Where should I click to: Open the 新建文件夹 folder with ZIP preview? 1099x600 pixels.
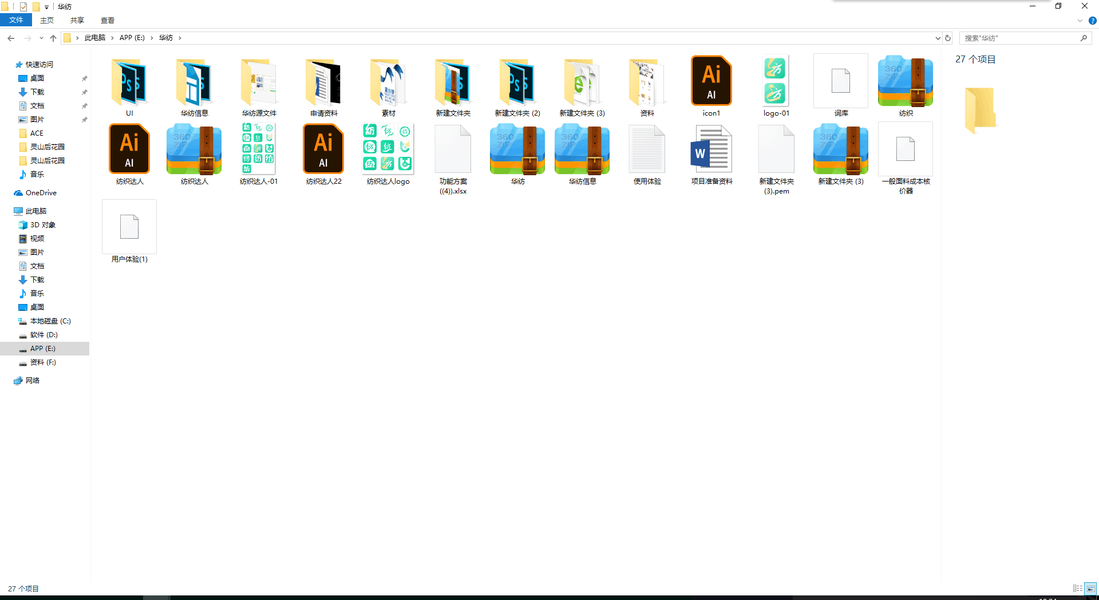pyautogui.click(x=453, y=82)
